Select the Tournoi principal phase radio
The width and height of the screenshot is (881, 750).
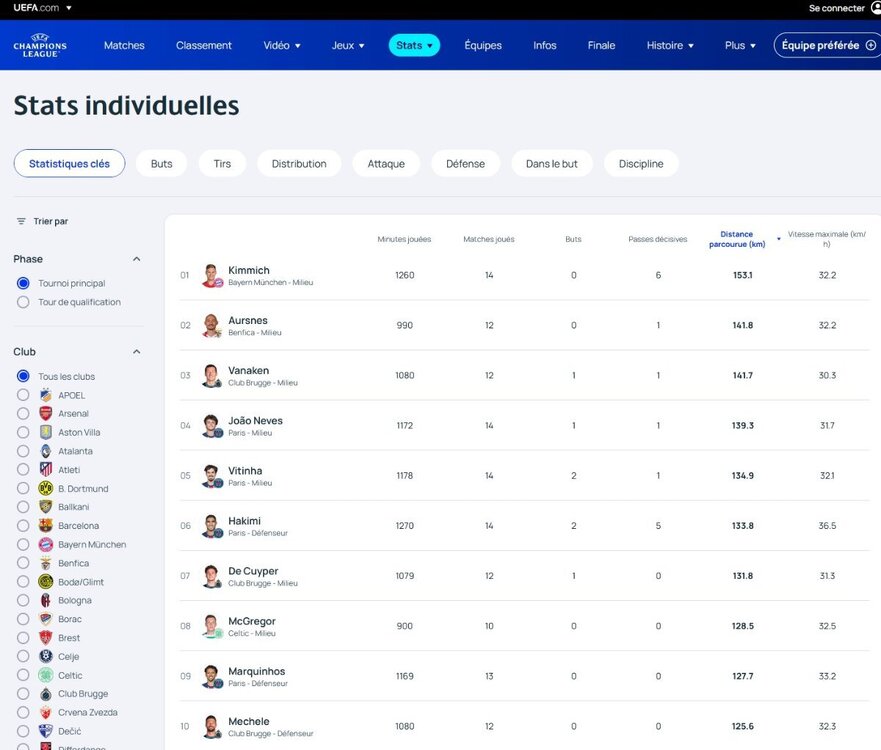[x=23, y=283]
